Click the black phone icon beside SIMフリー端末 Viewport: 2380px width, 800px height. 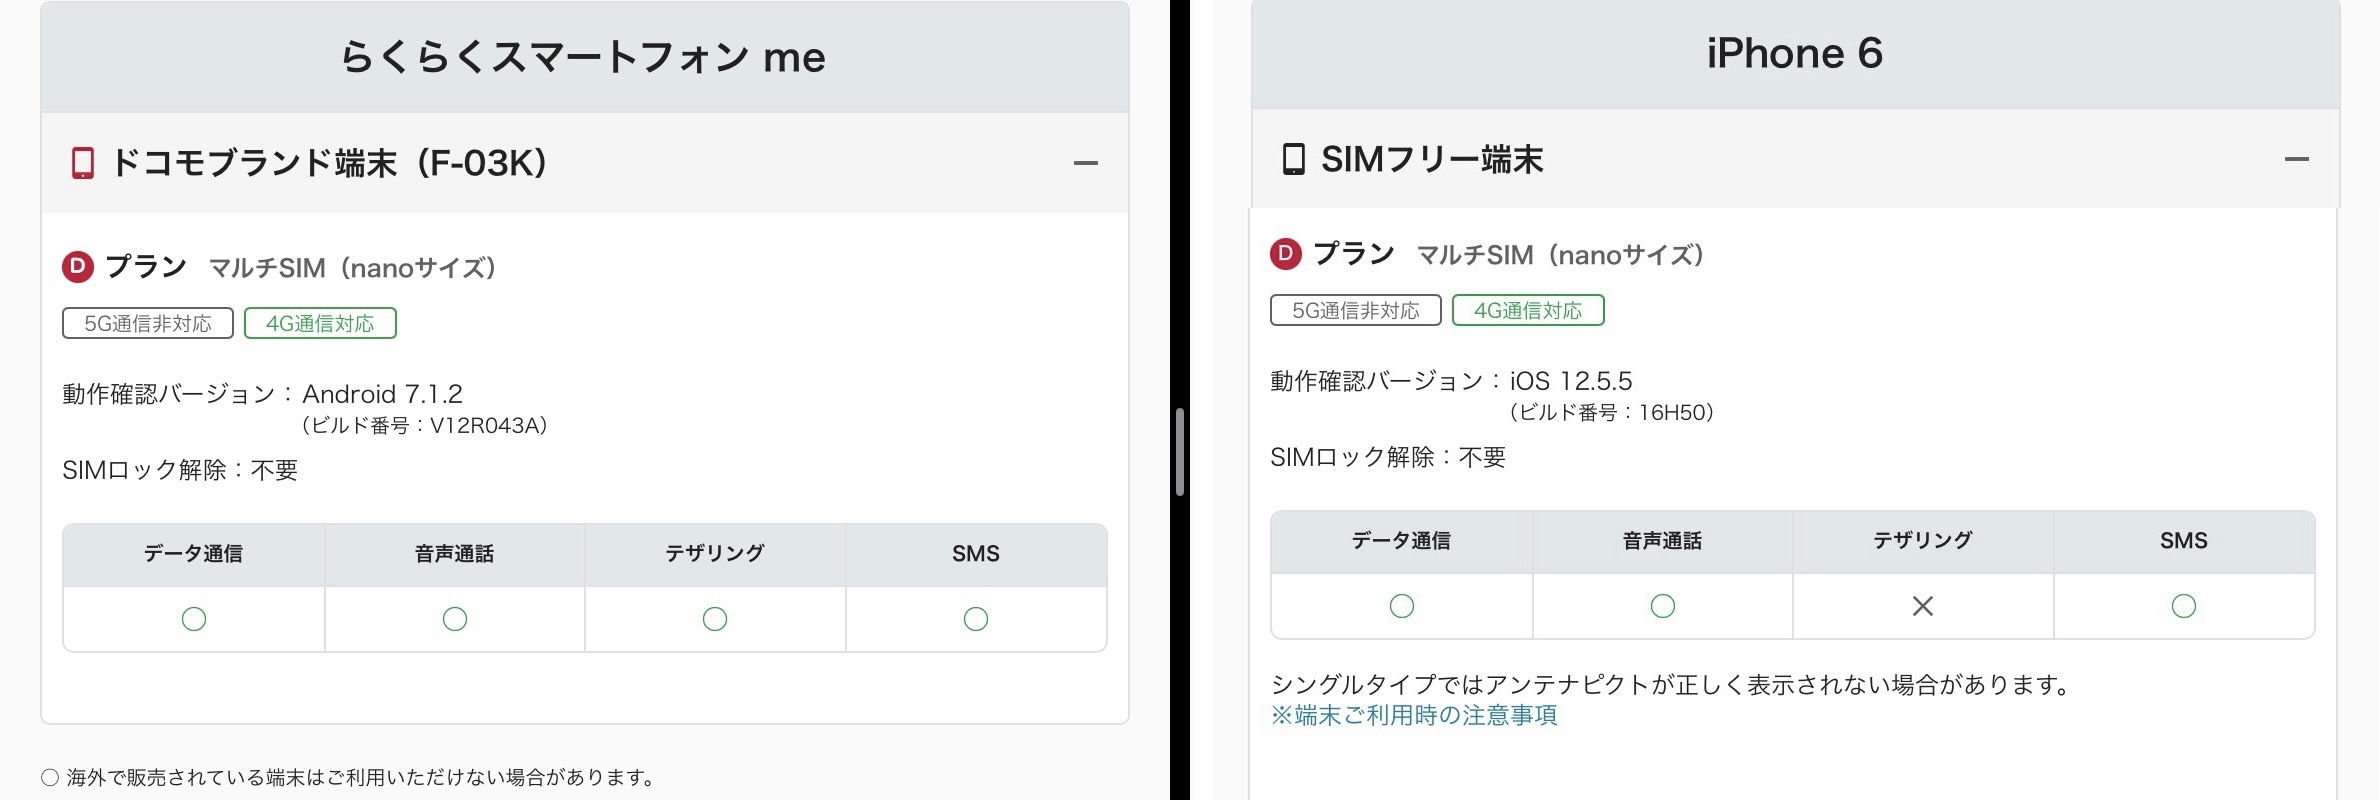pos(1293,159)
